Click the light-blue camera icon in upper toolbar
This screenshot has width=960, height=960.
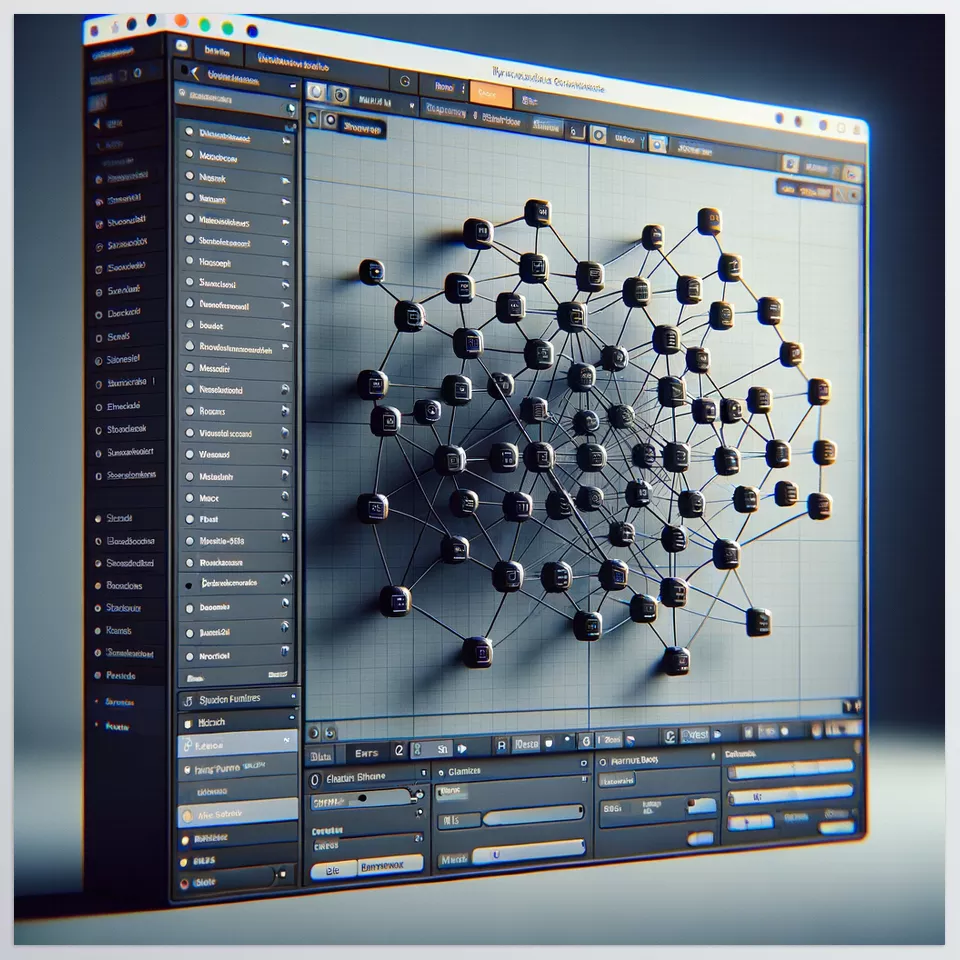click(x=658, y=144)
